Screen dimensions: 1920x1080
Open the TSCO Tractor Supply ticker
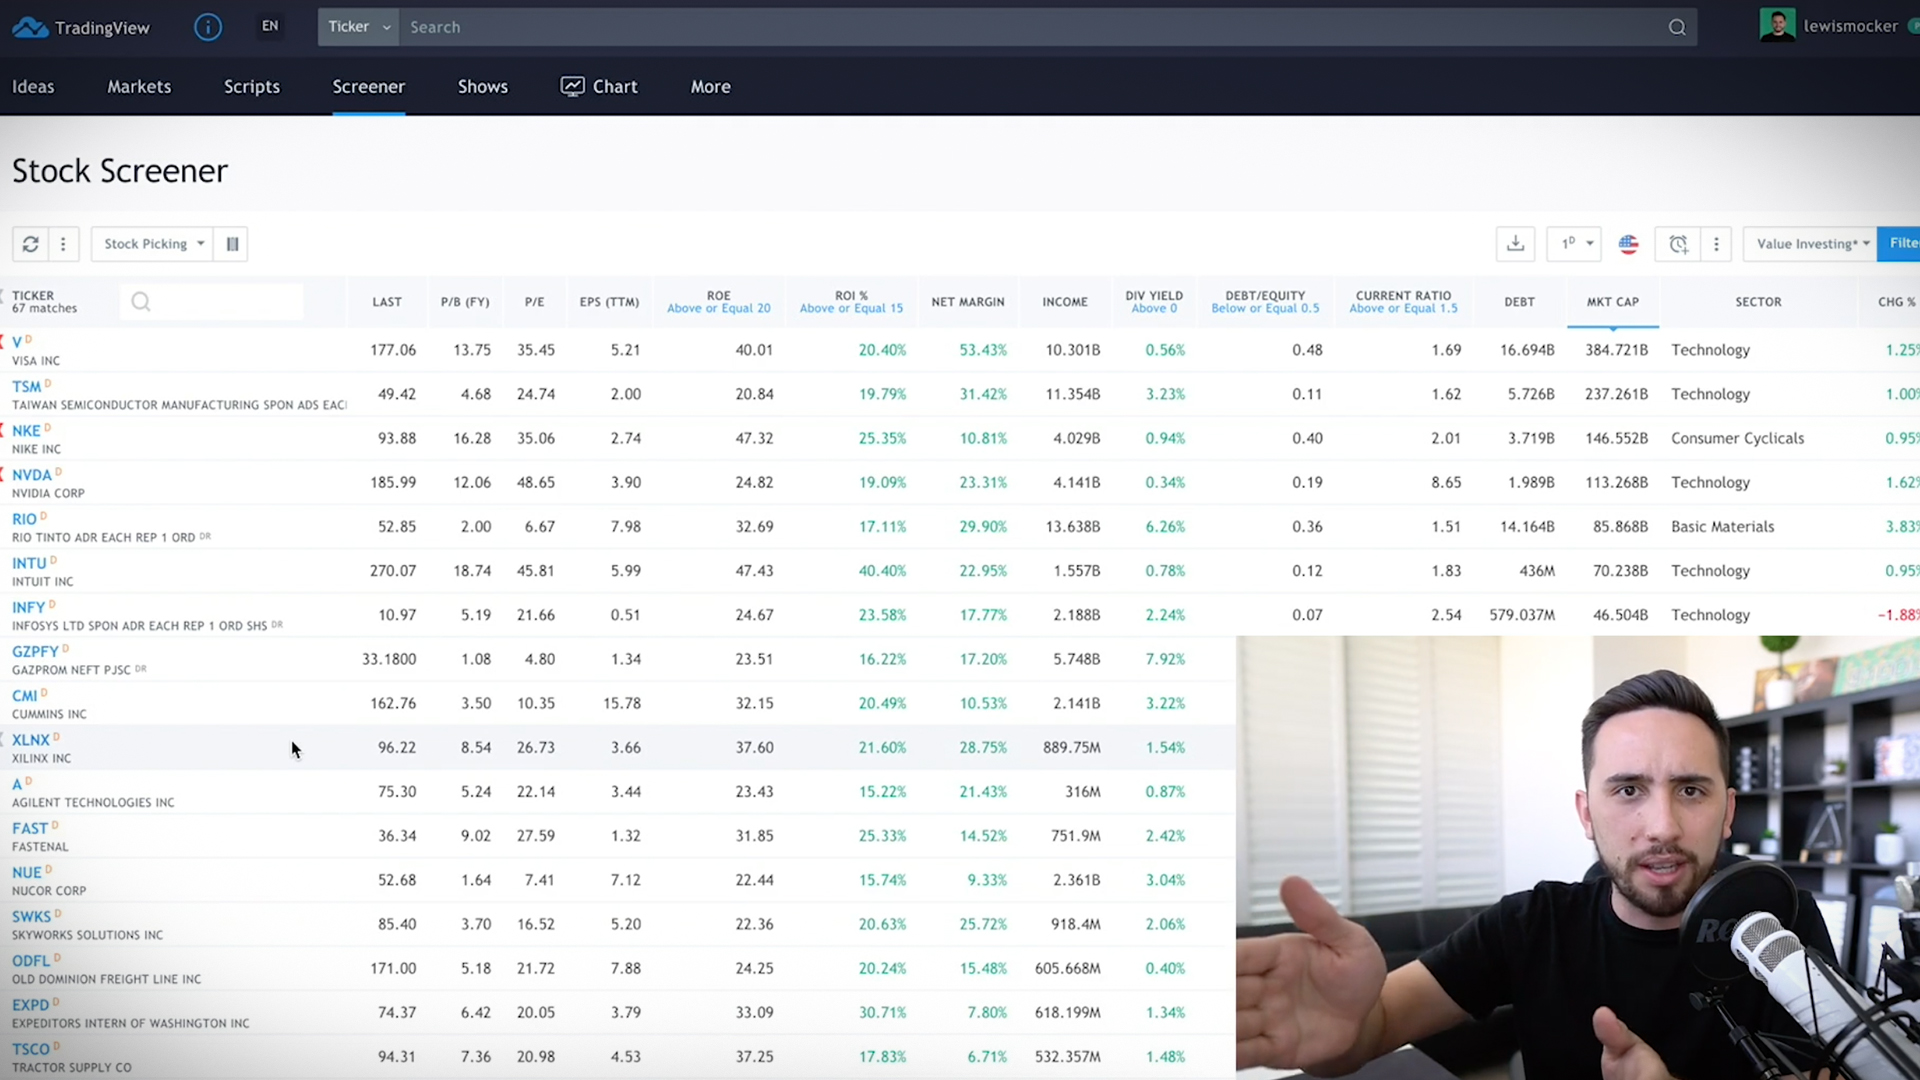pos(30,1049)
